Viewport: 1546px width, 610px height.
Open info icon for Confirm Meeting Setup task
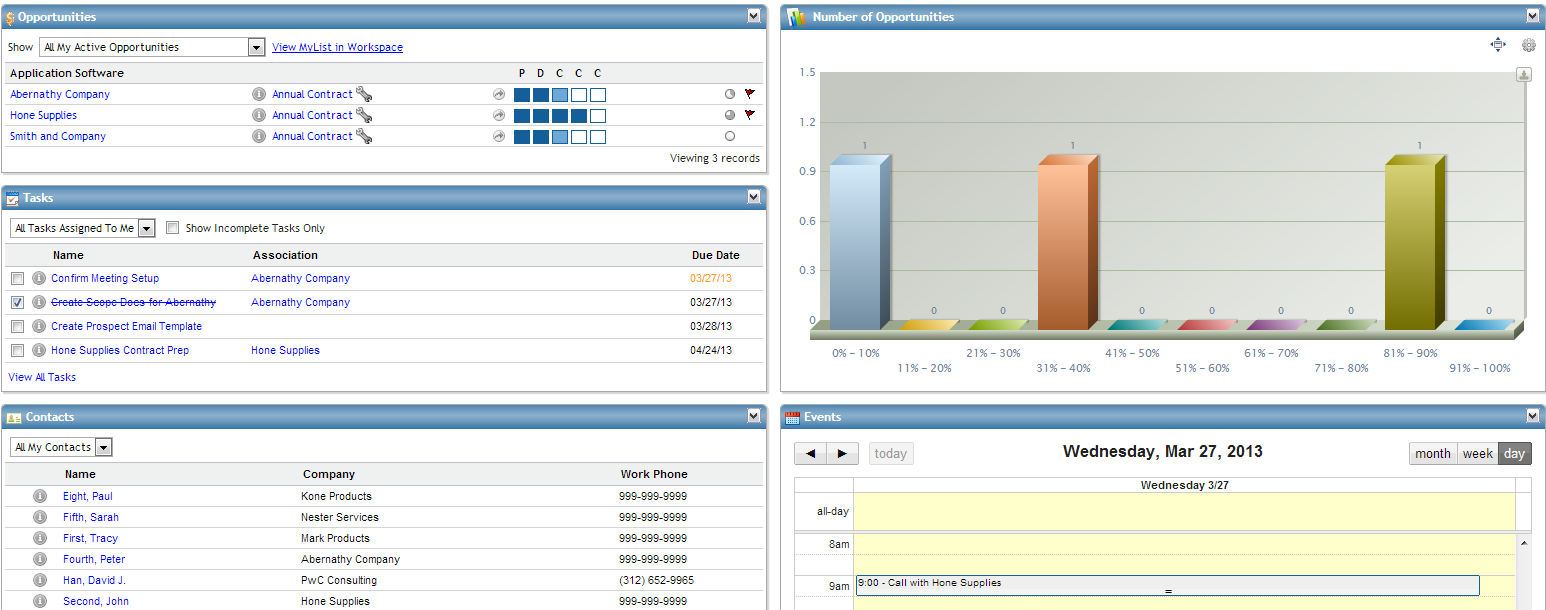39,278
